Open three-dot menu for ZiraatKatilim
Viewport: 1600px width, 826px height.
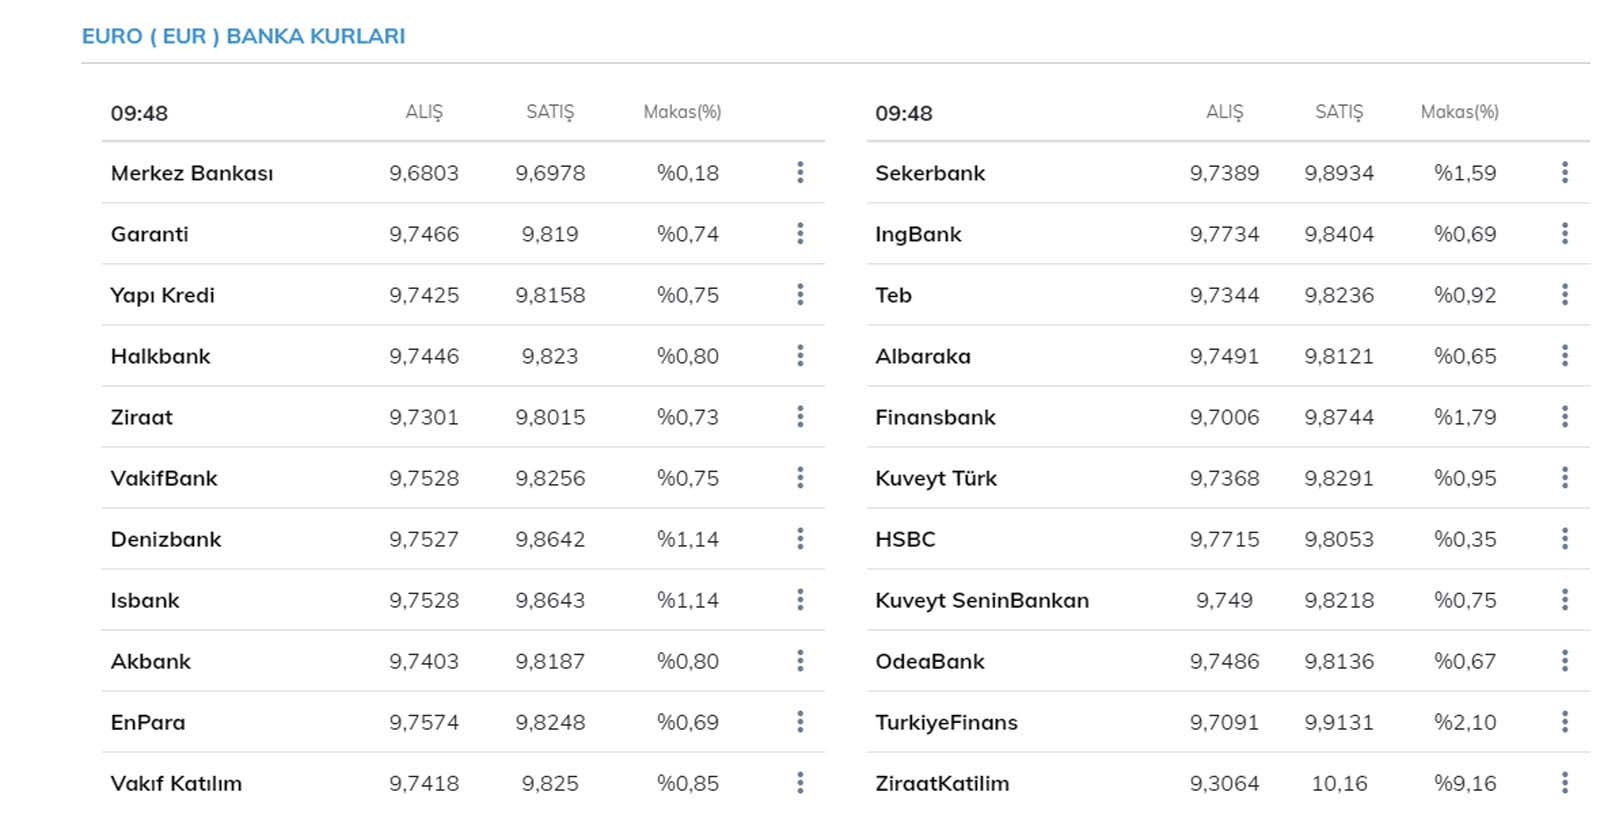click(x=1565, y=783)
